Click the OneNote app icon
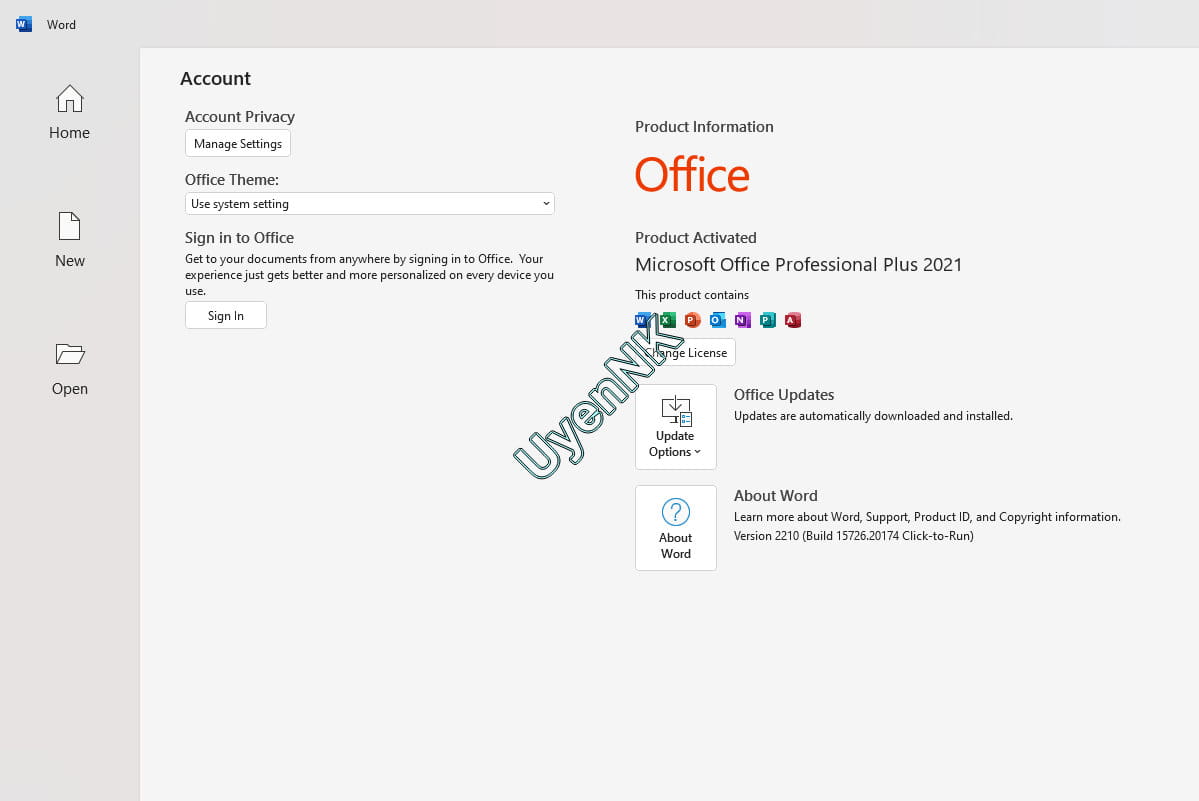Viewport: 1199px width, 801px height. [742, 320]
